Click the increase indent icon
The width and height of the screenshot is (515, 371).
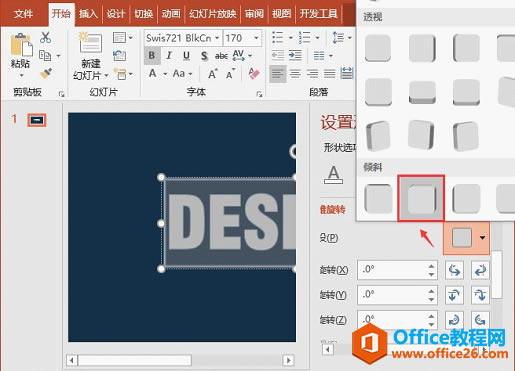coord(295,55)
